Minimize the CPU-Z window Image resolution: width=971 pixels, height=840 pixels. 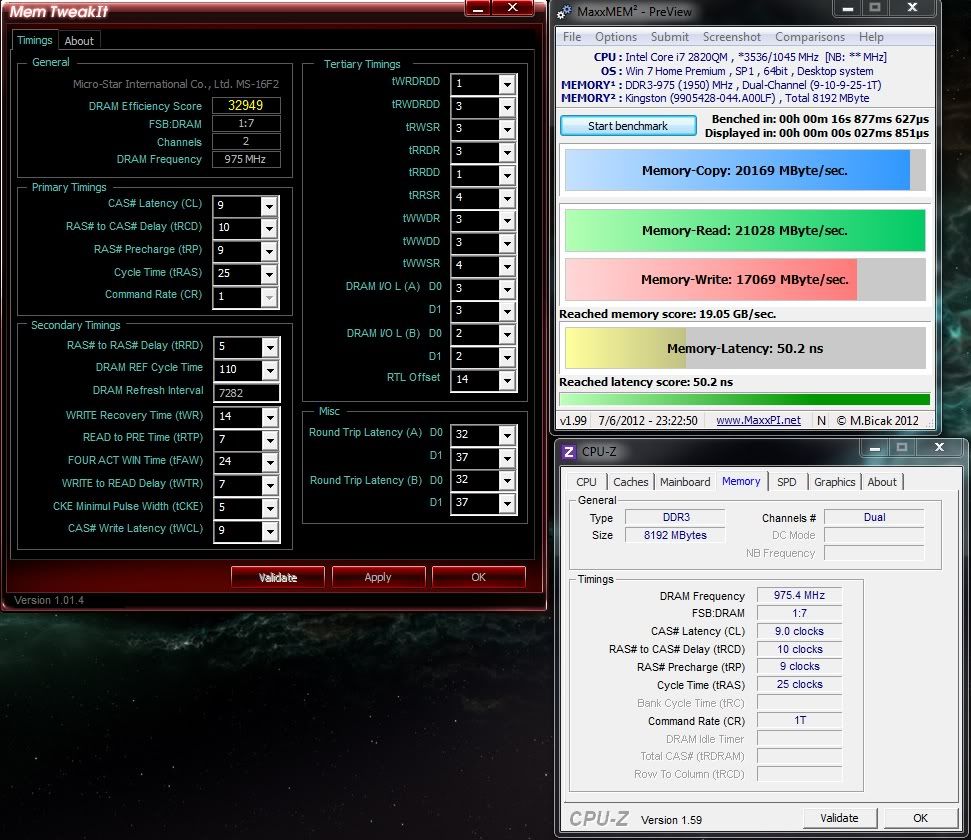(x=874, y=447)
